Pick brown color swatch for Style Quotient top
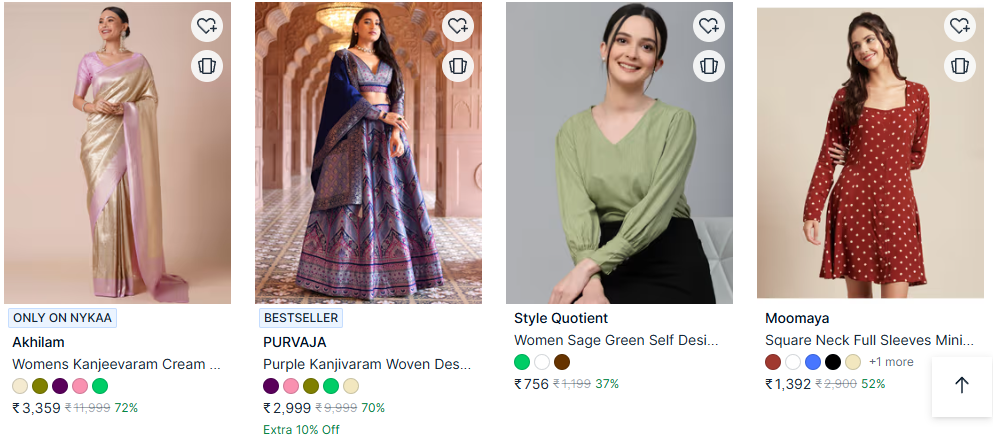This screenshot has height=439, width=993. [562, 362]
